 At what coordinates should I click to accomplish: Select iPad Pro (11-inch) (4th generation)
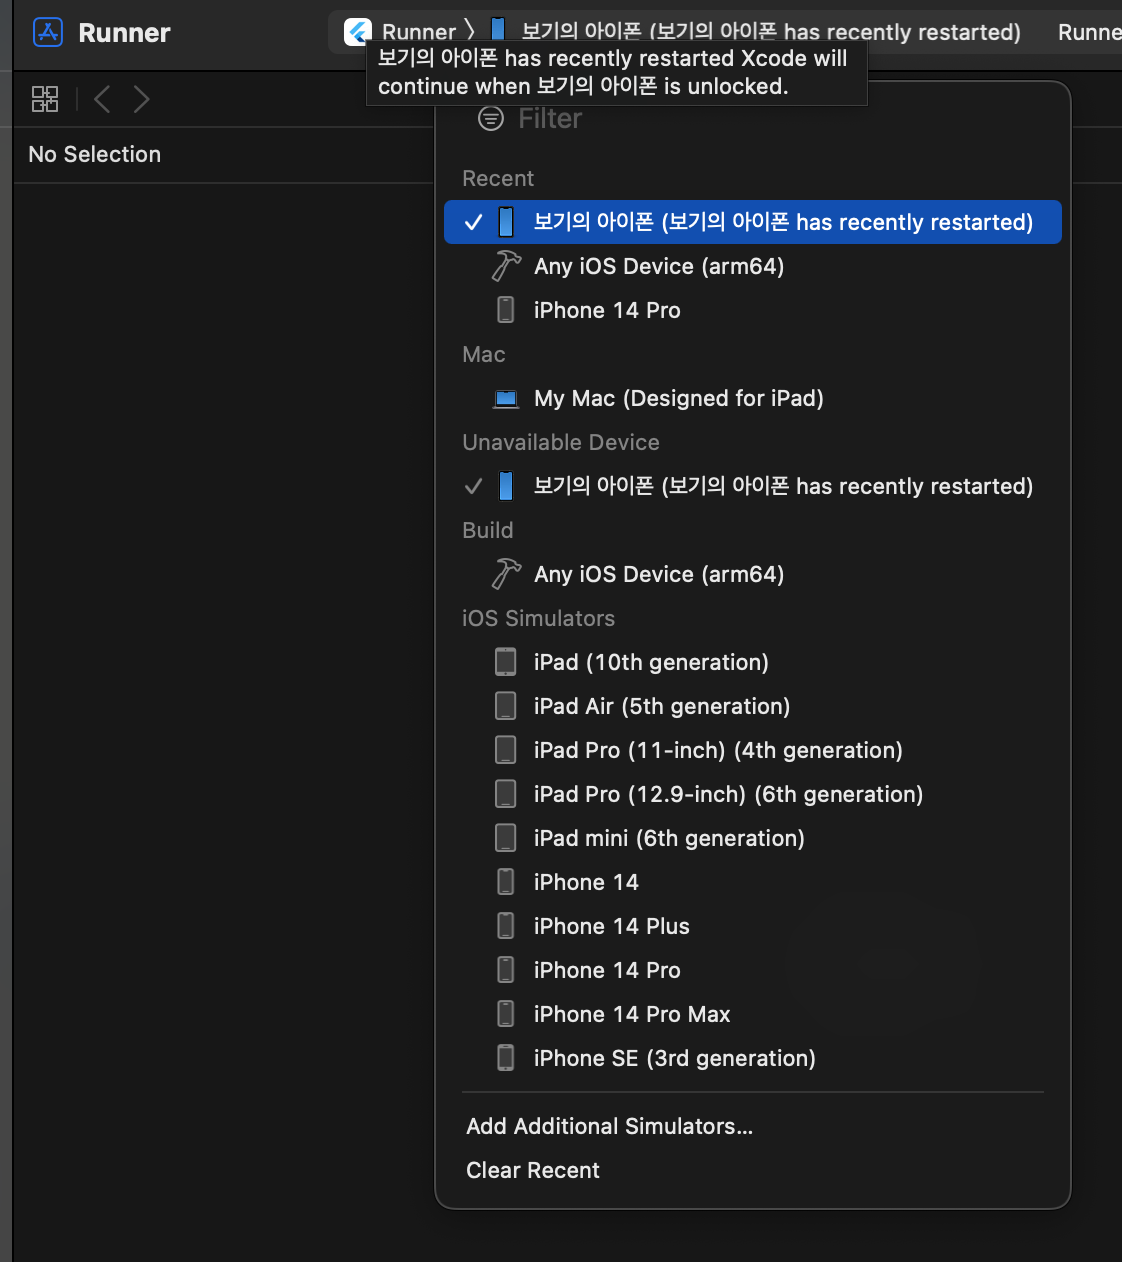(x=753, y=750)
